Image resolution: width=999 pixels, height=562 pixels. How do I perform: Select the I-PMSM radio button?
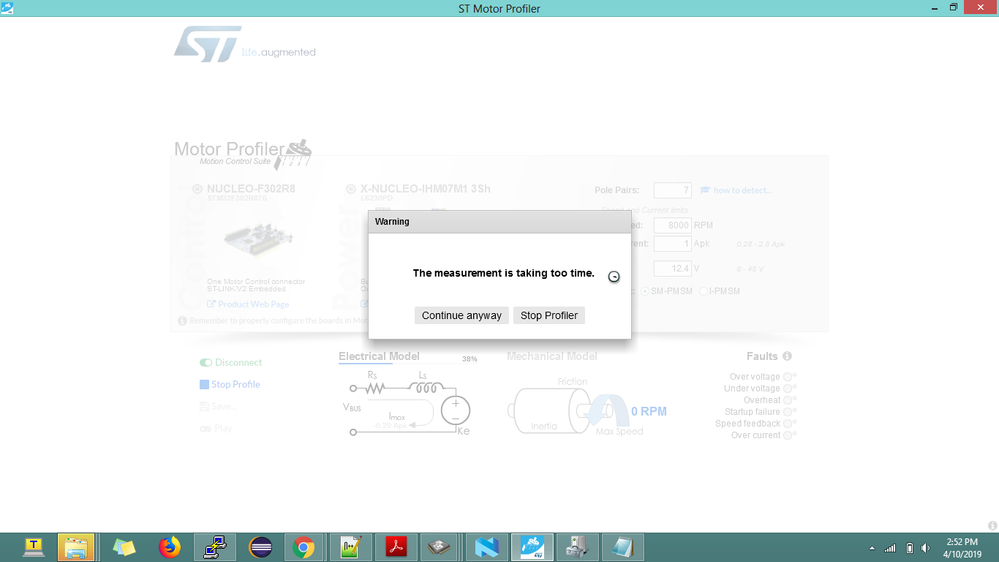pos(703,291)
